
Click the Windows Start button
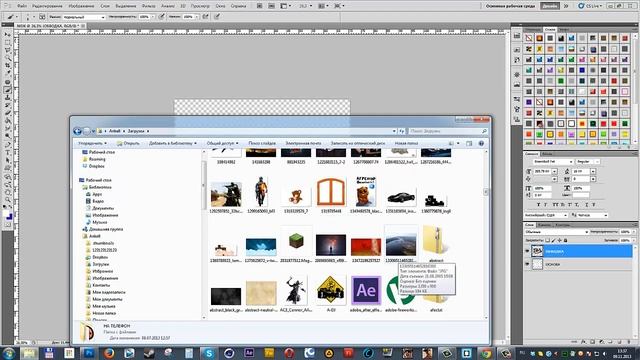point(9,353)
